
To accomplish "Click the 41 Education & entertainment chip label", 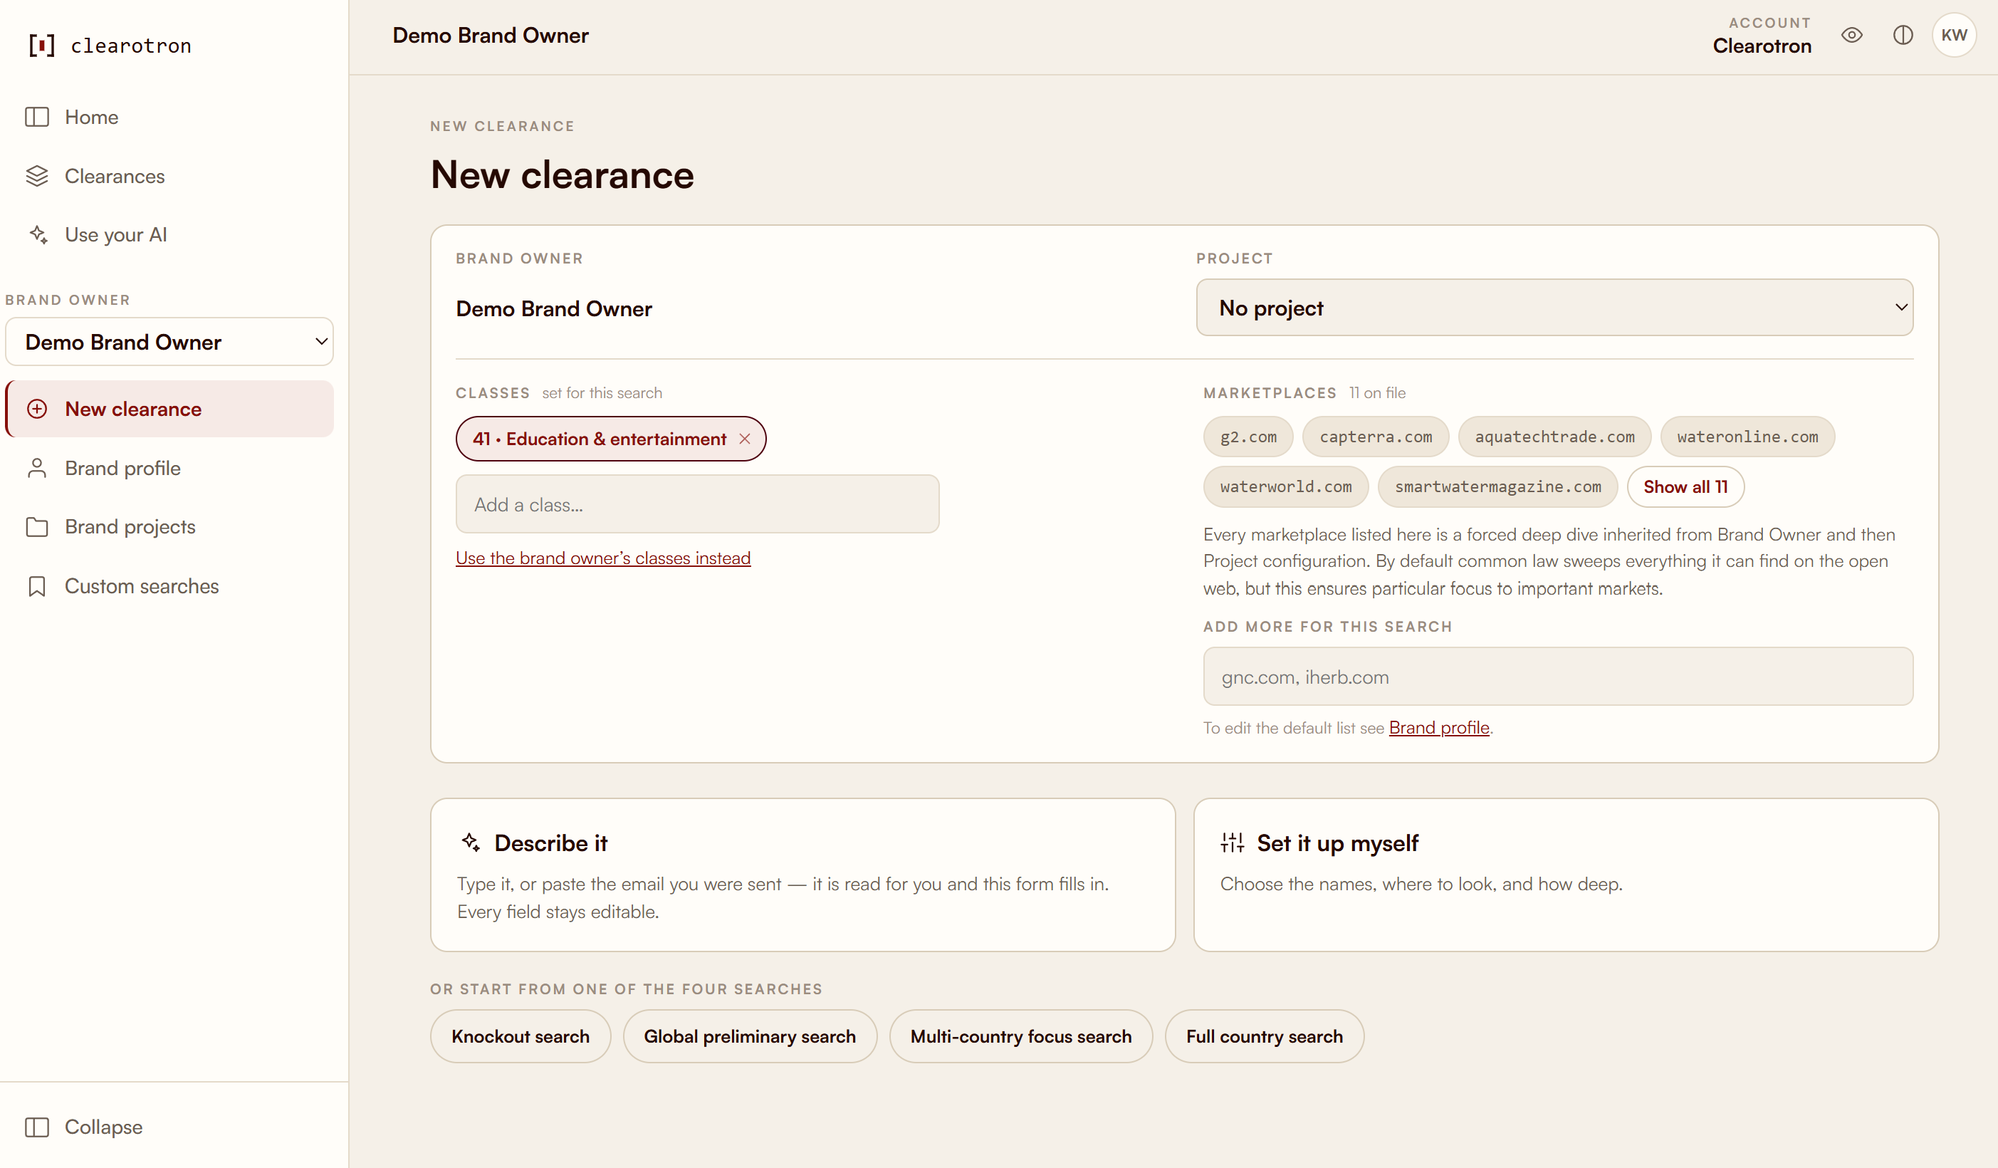I will pos(600,439).
